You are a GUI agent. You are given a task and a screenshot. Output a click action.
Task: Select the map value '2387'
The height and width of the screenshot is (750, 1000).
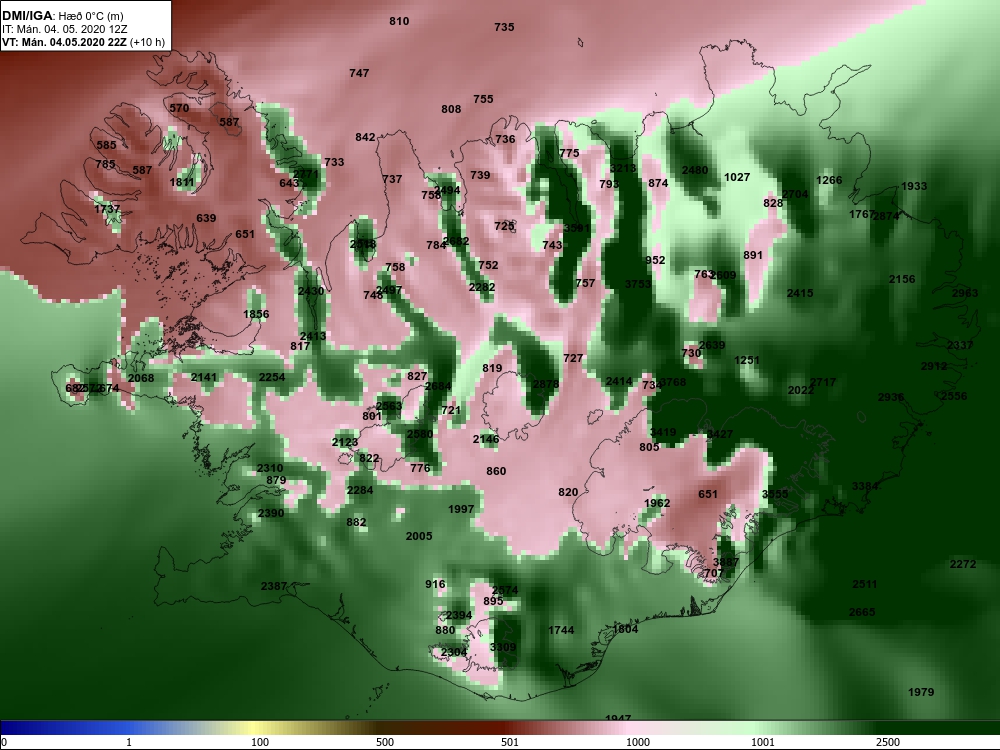274,585
